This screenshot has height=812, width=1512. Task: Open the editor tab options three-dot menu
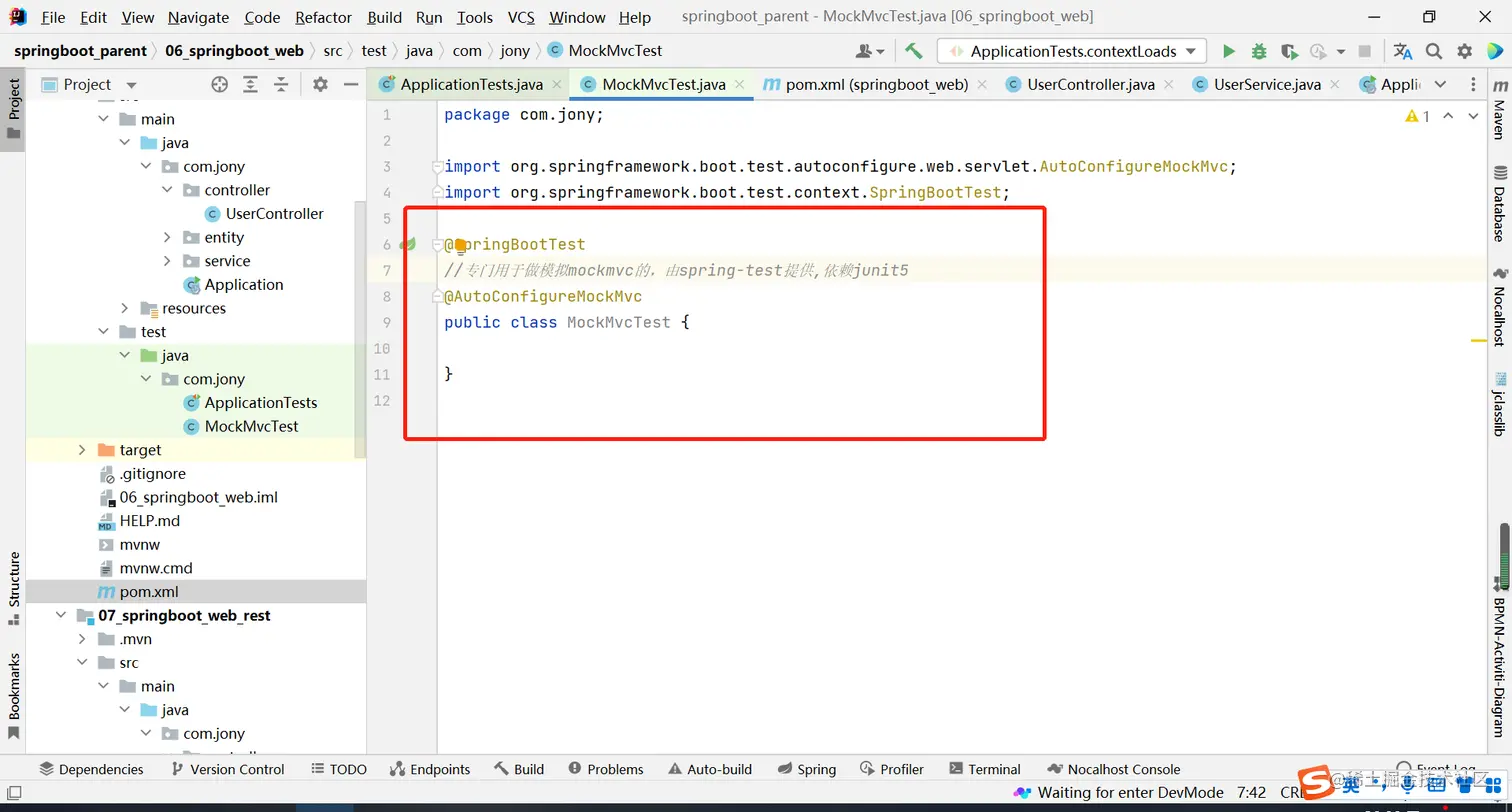coord(1472,85)
